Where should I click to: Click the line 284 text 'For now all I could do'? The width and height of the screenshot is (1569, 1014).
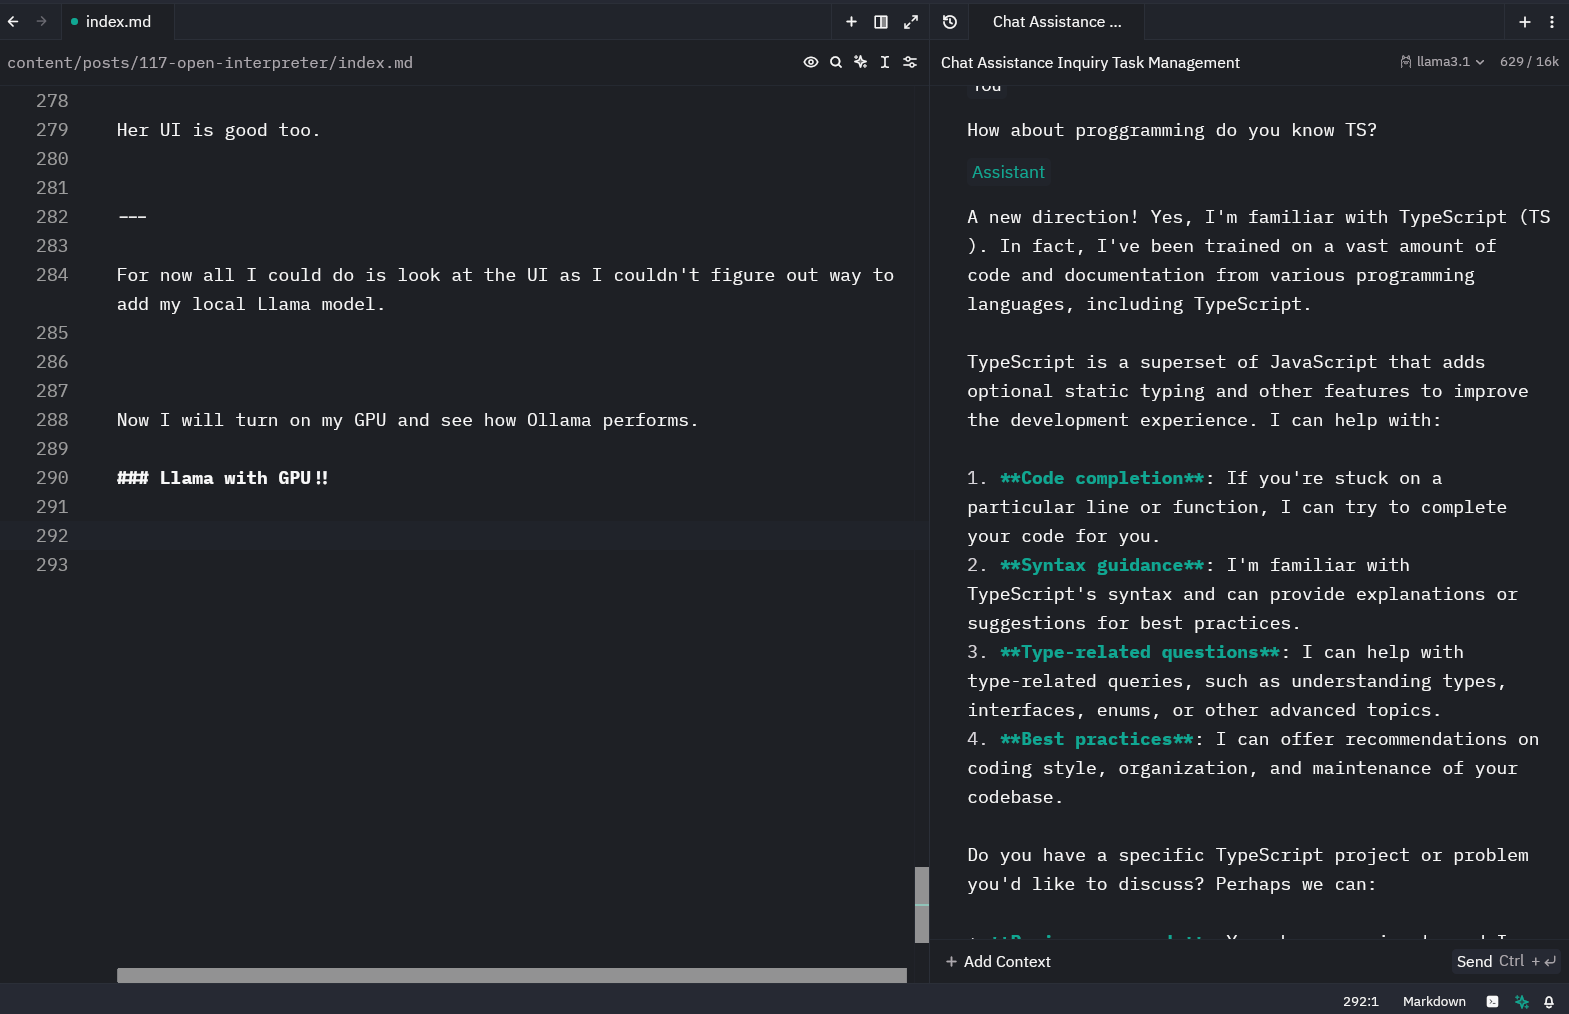pos(235,275)
